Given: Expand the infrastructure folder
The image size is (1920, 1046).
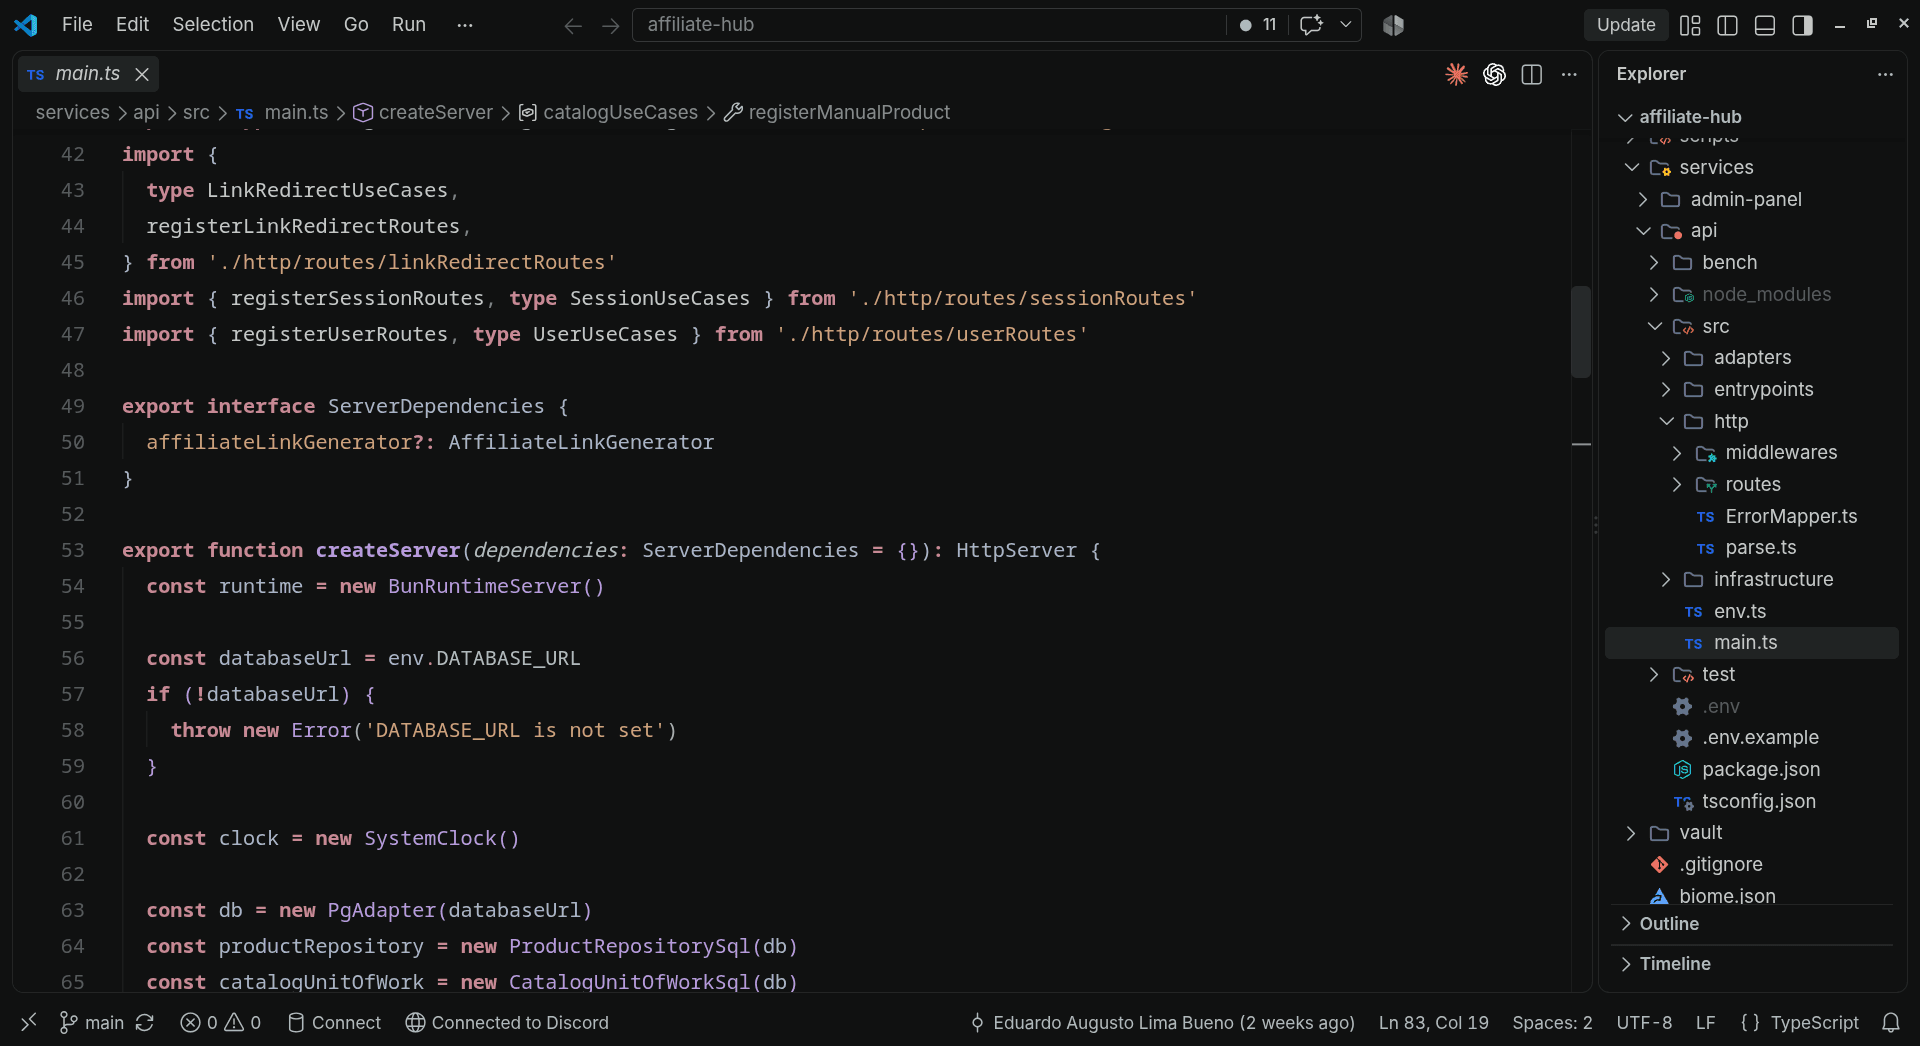Looking at the screenshot, I should (1666, 580).
